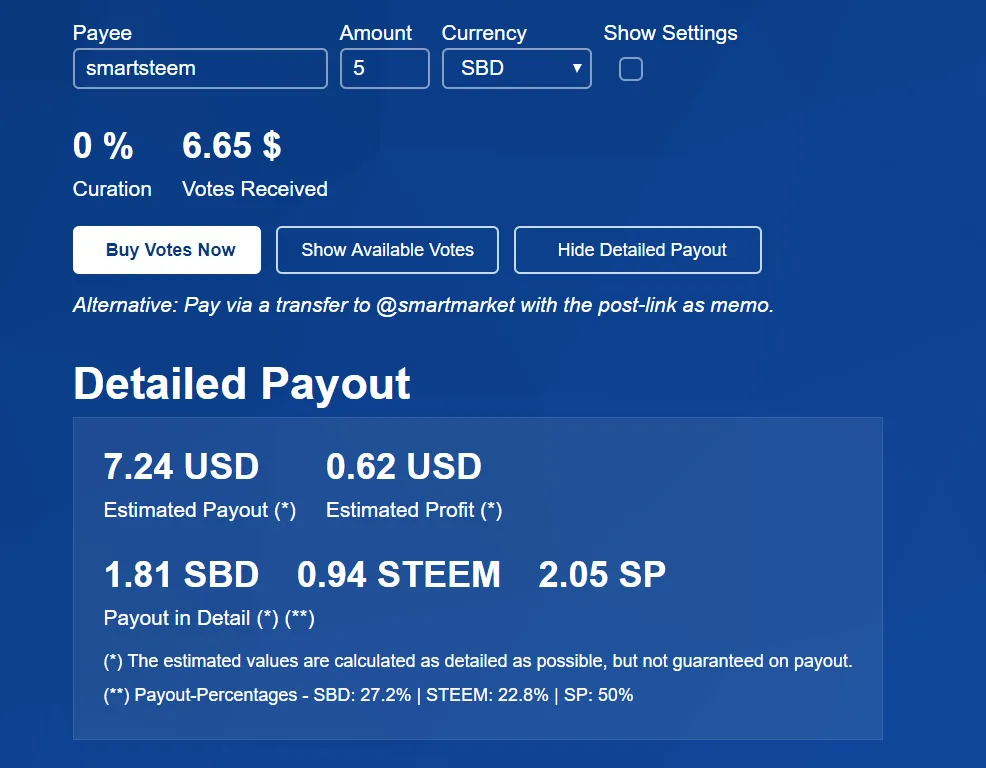The width and height of the screenshot is (986, 768).
Task: Click Hide Detailed Payout button
Action: point(638,250)
